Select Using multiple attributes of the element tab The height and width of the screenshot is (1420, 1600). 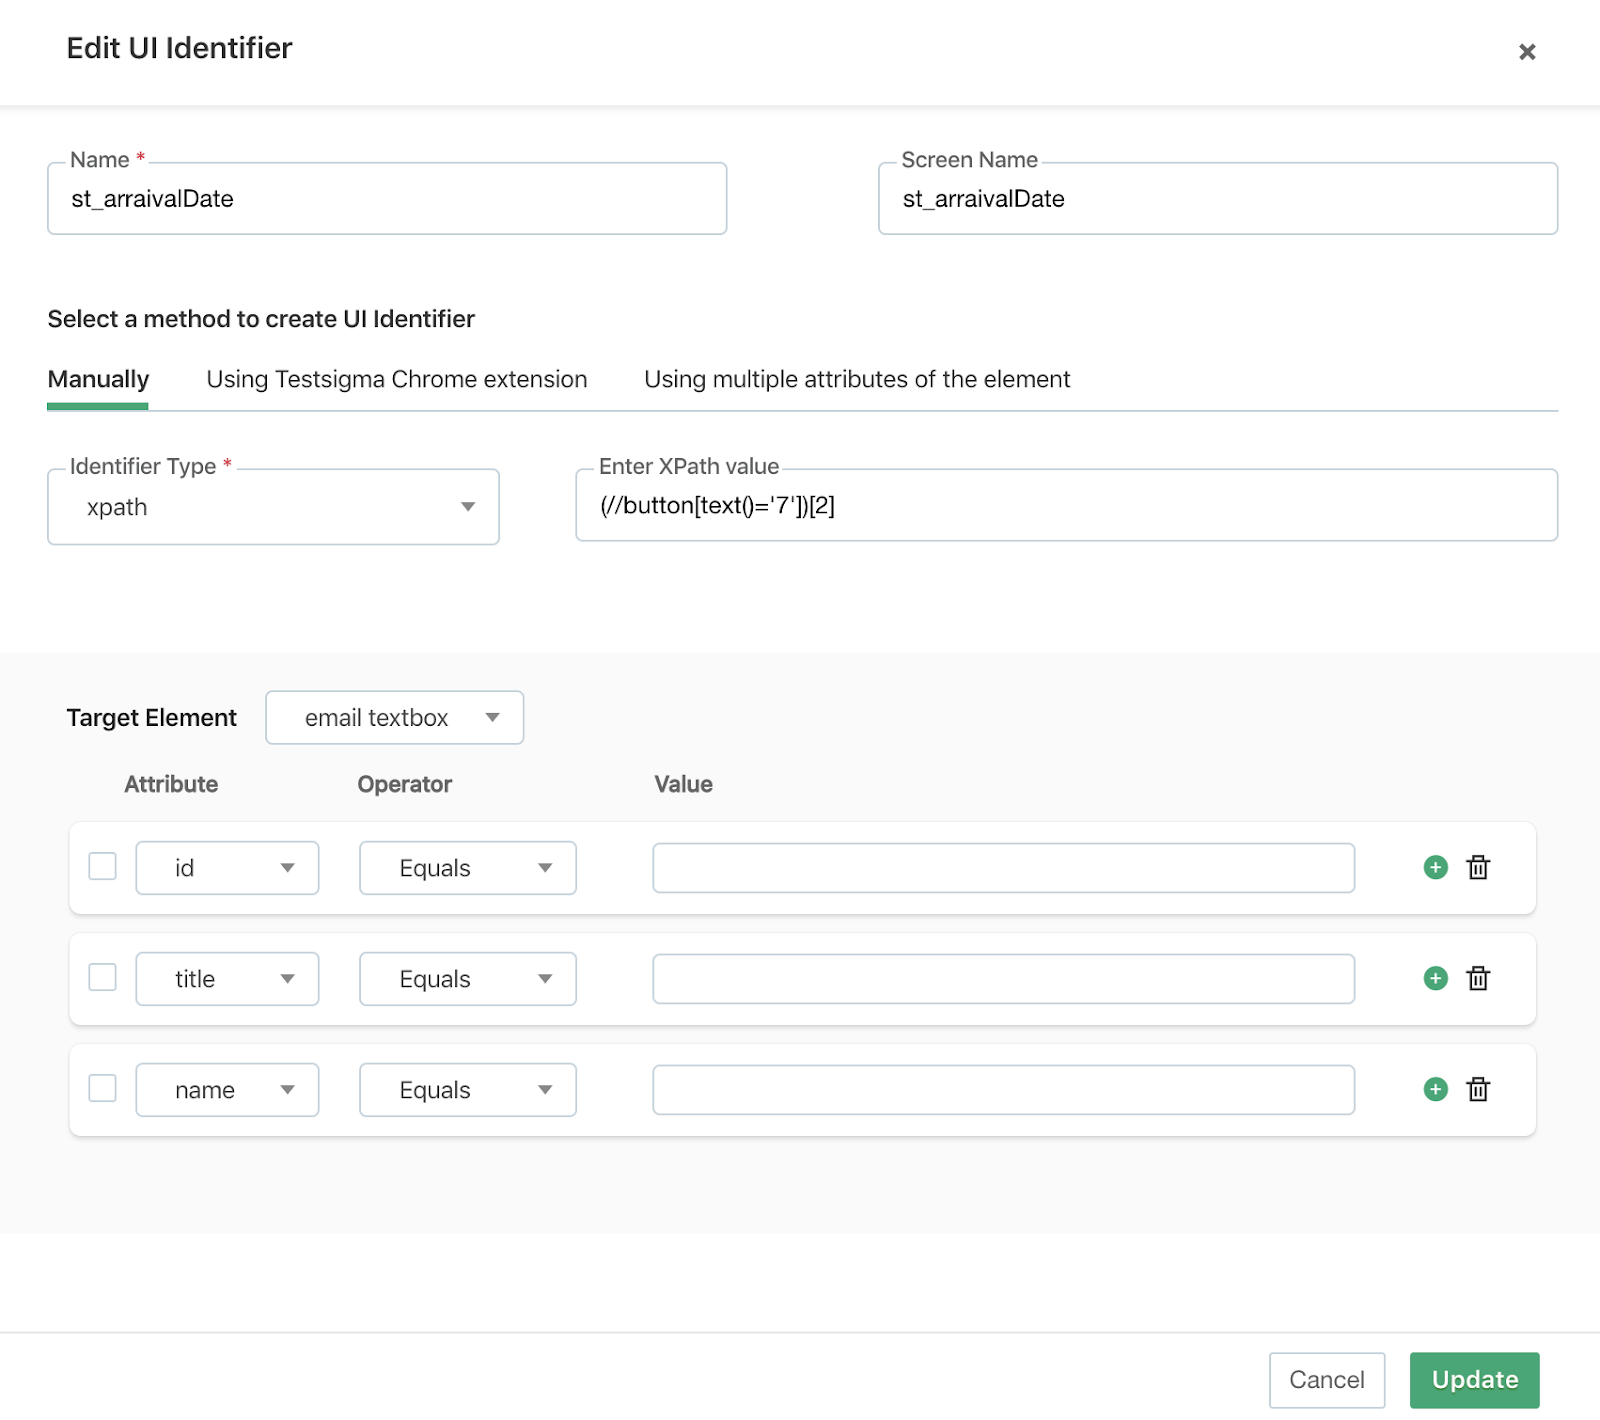pos(856,380)
